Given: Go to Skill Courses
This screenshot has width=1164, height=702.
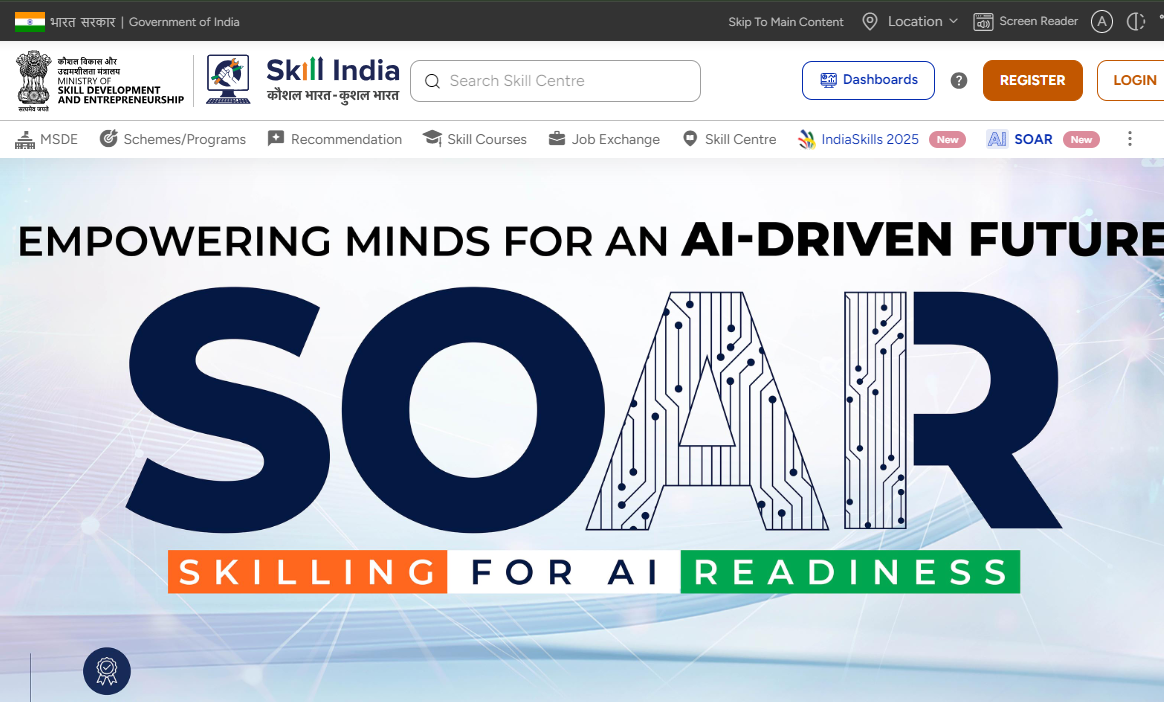Looking at the screenshot, I should coord(474,139).
